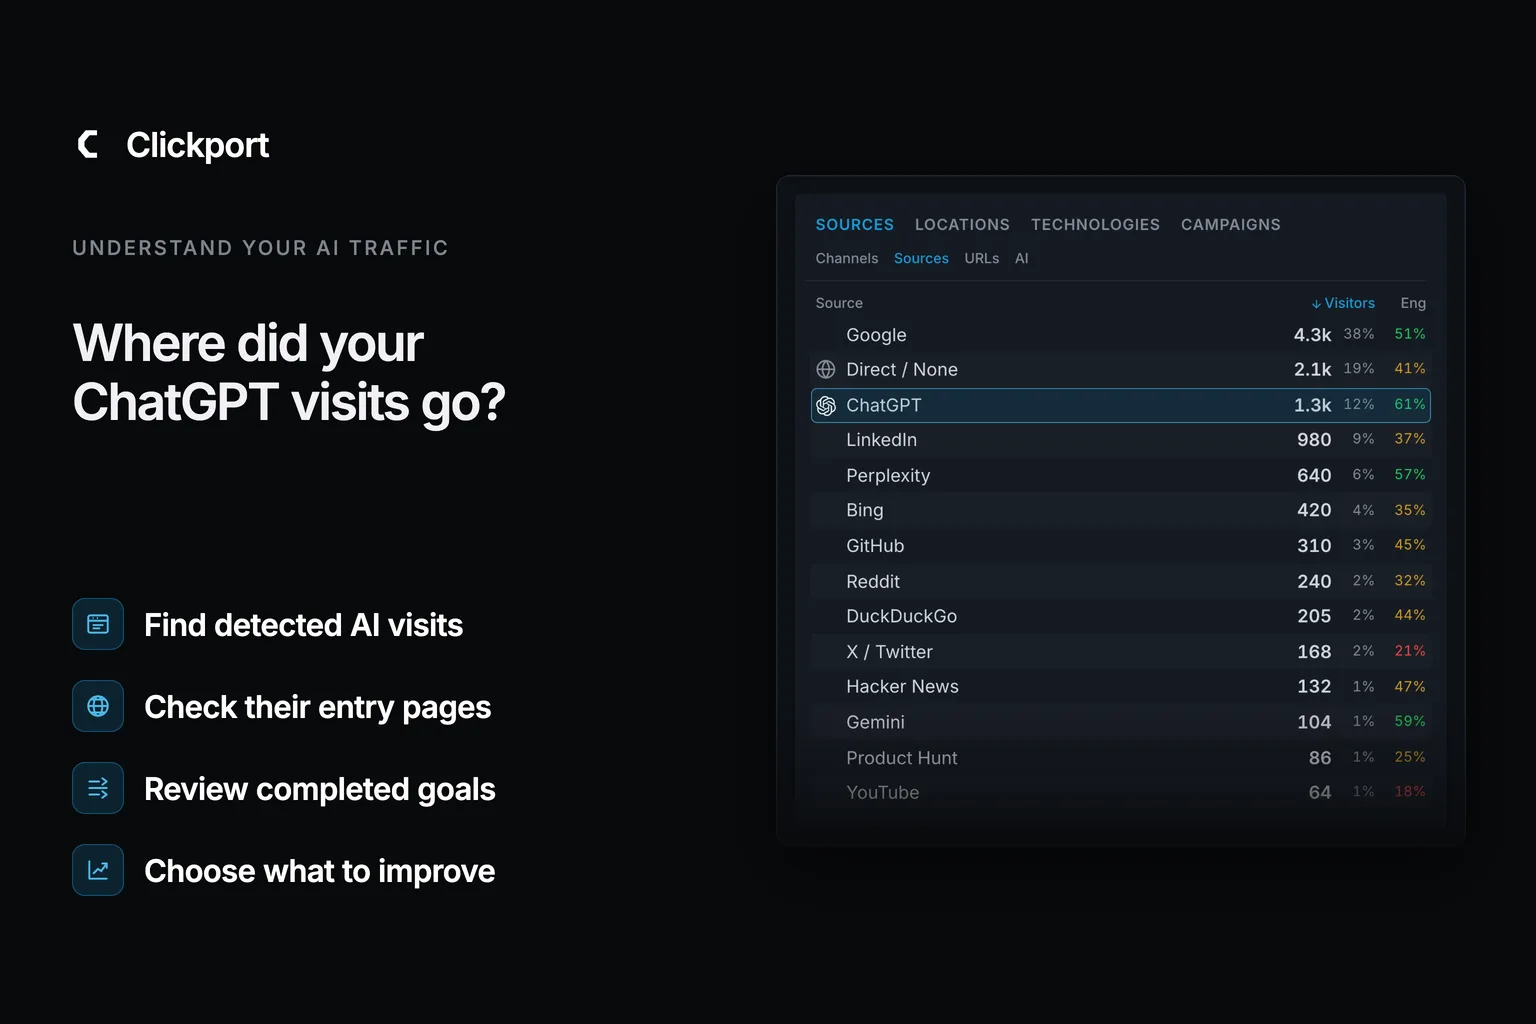The image size is (1536, 1024).
Task: Click the globe icon beside entry pages
Action: [x=98, y=706]
